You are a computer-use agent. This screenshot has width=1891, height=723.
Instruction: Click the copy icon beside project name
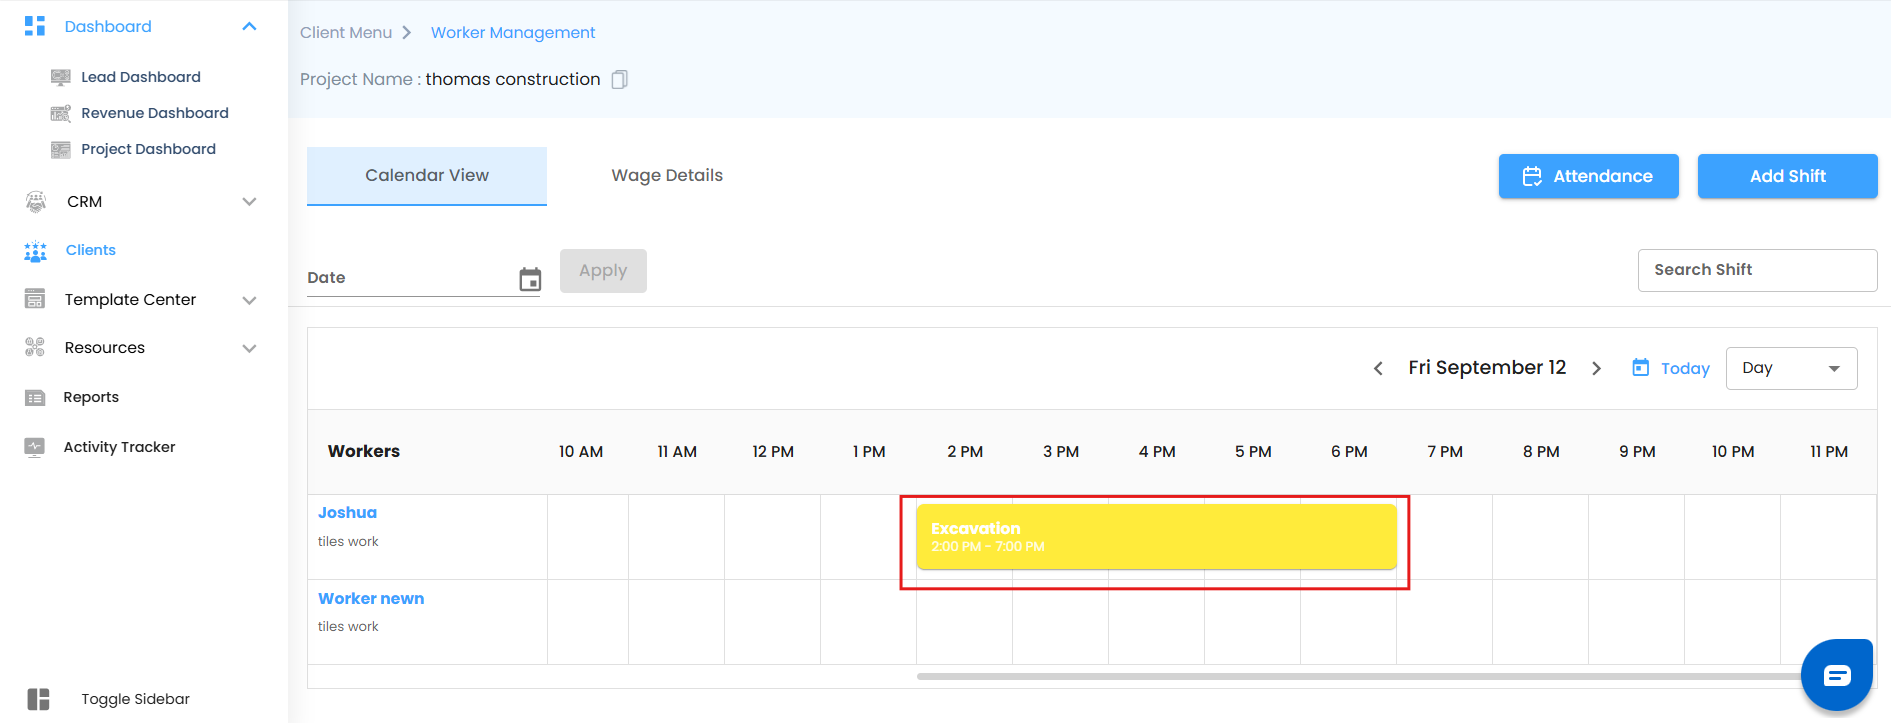[620, 79]
